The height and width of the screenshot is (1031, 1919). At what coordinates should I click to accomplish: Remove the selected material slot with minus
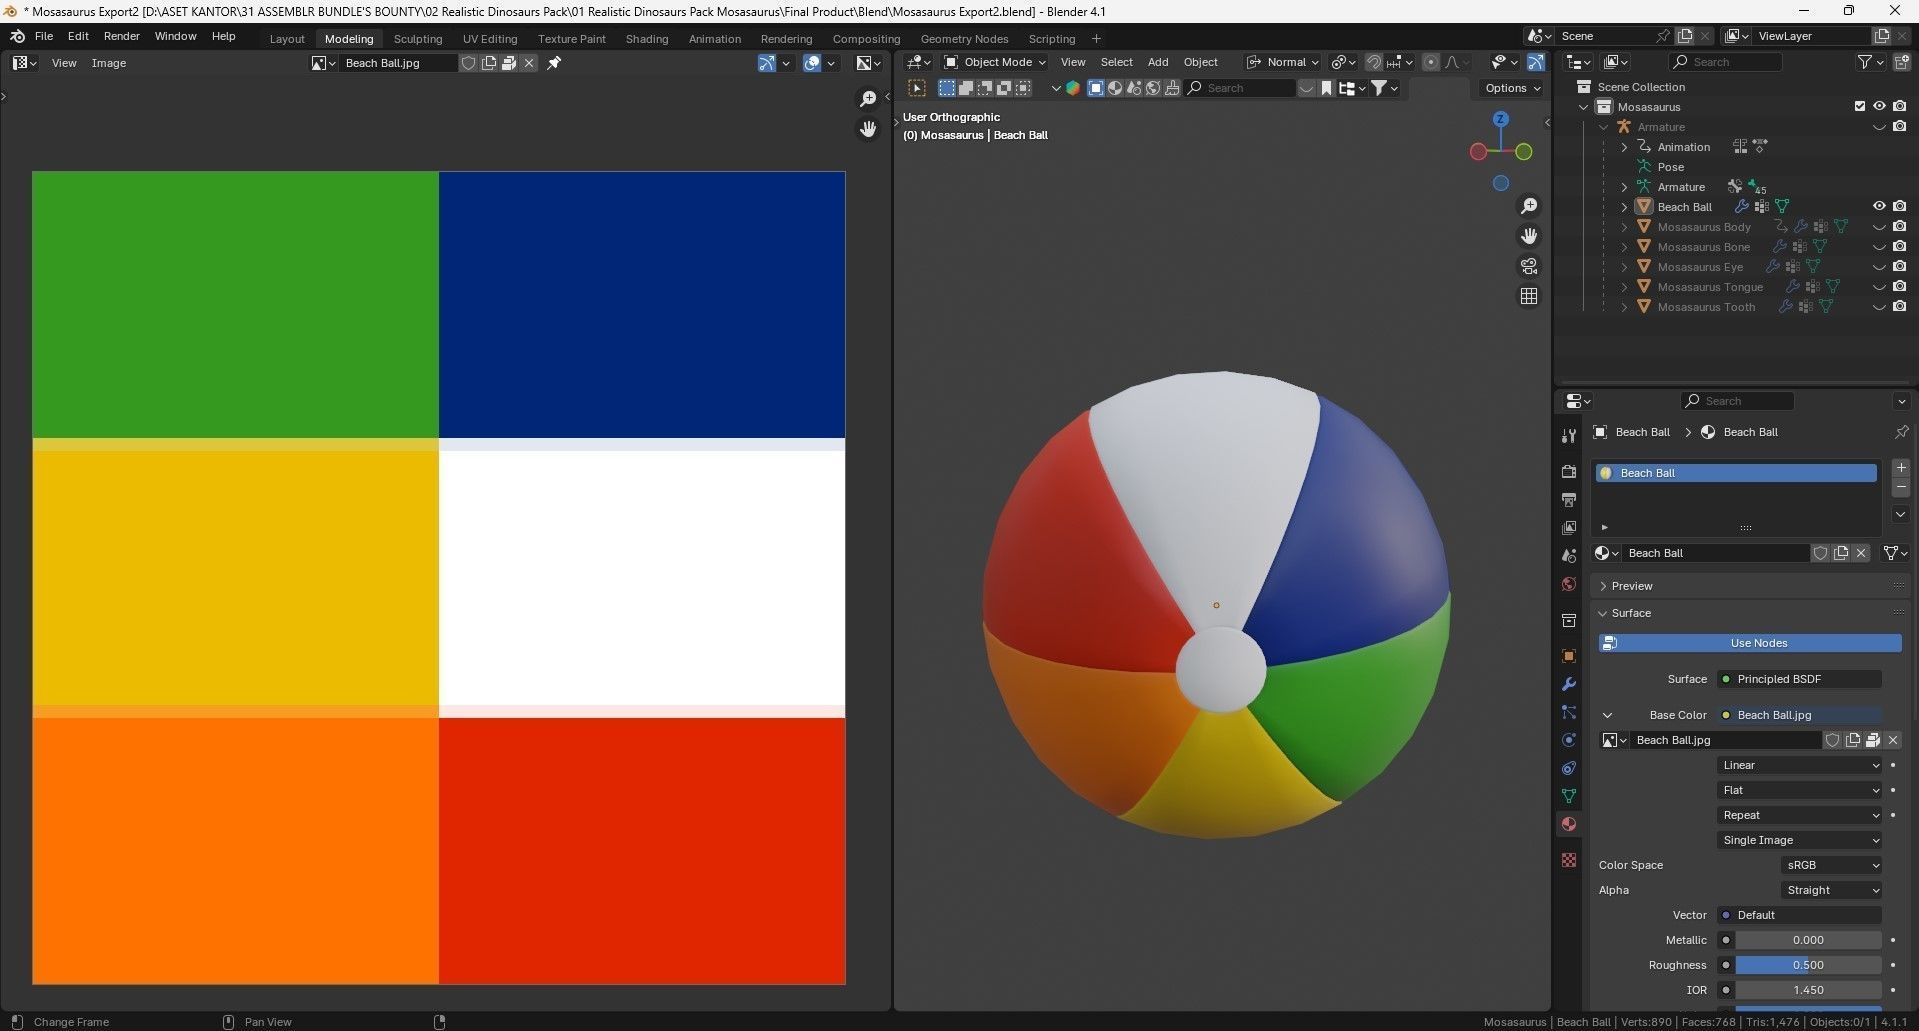point(1901,487)
